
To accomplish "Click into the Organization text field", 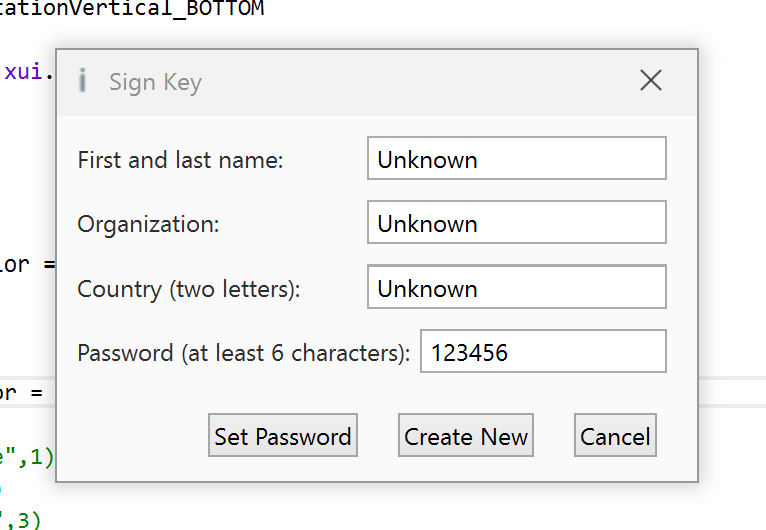I will tap(517, 222).
